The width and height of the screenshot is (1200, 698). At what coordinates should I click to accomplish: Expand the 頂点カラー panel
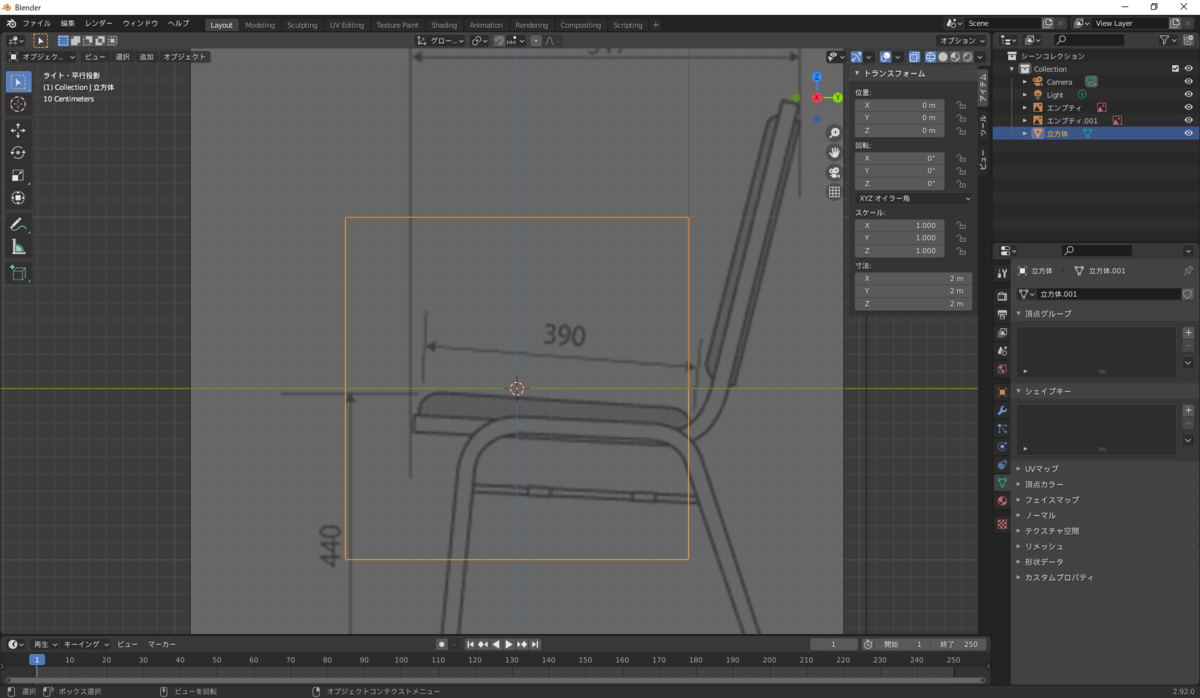tap(1044, 484)
